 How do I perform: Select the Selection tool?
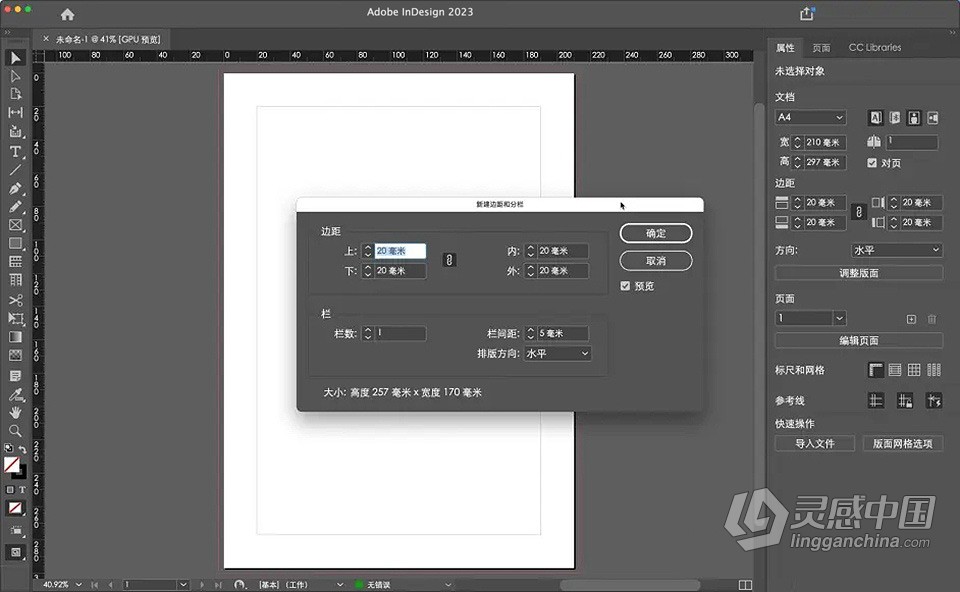[x=14, y=58]
